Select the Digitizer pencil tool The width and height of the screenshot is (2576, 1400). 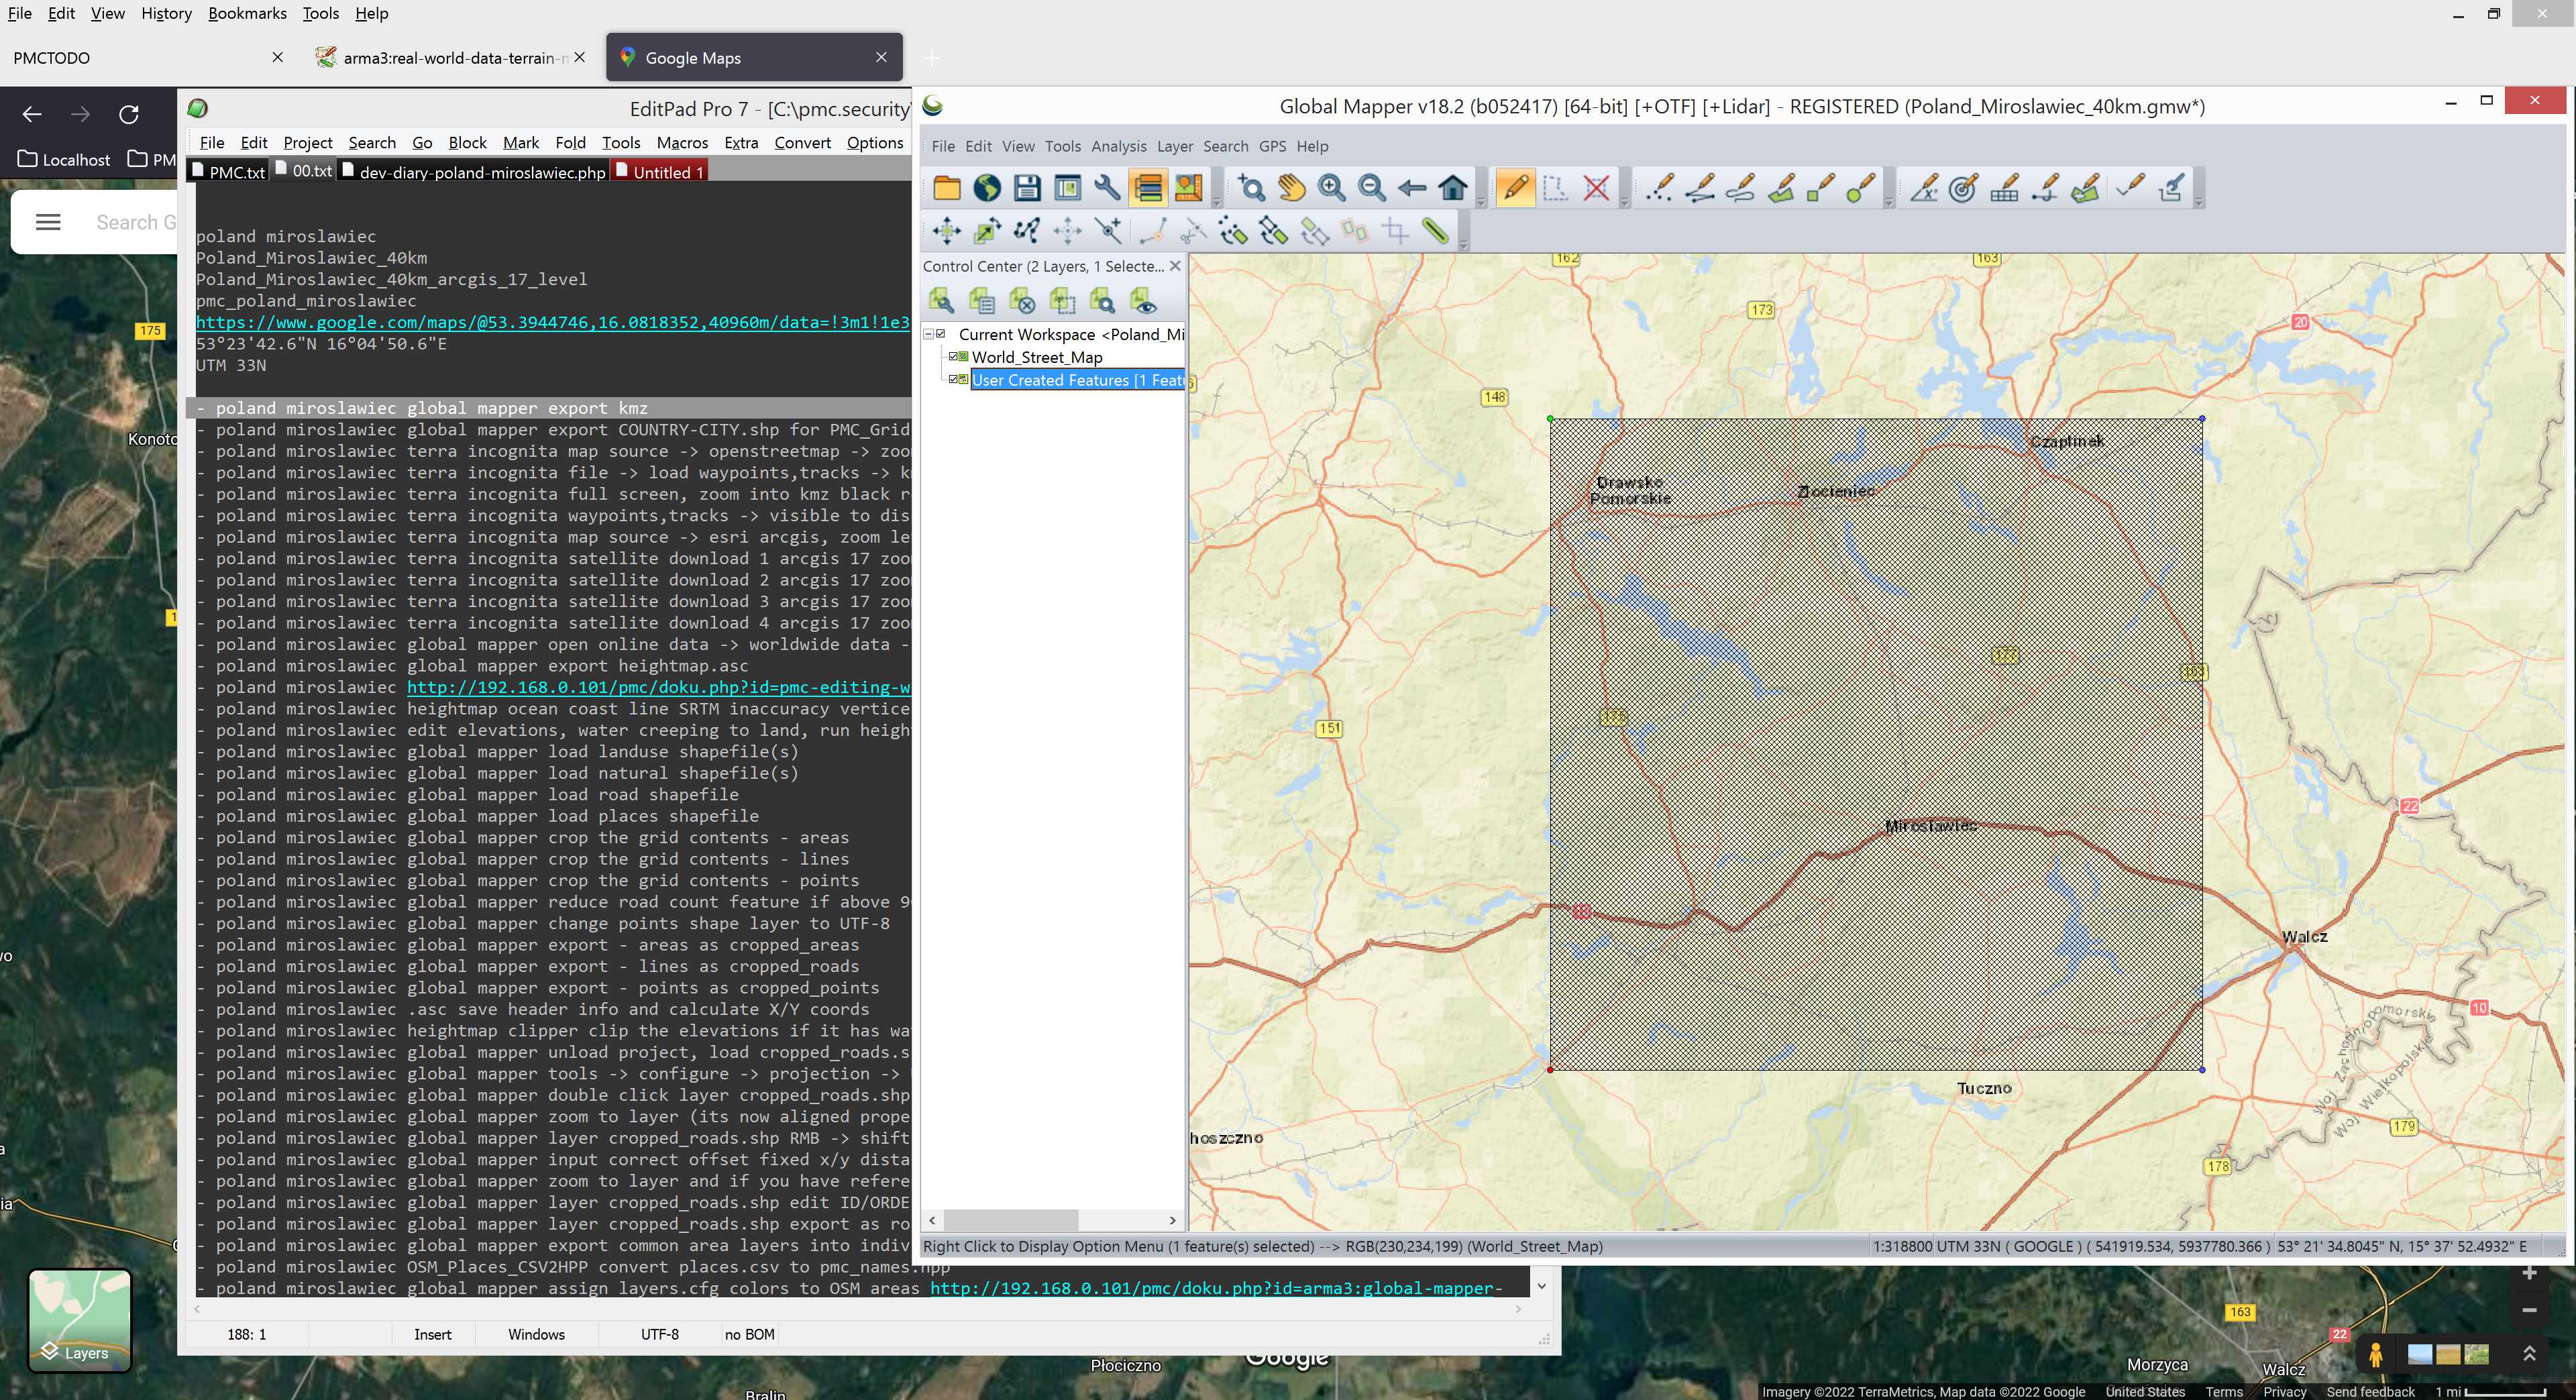[1515, 188]
